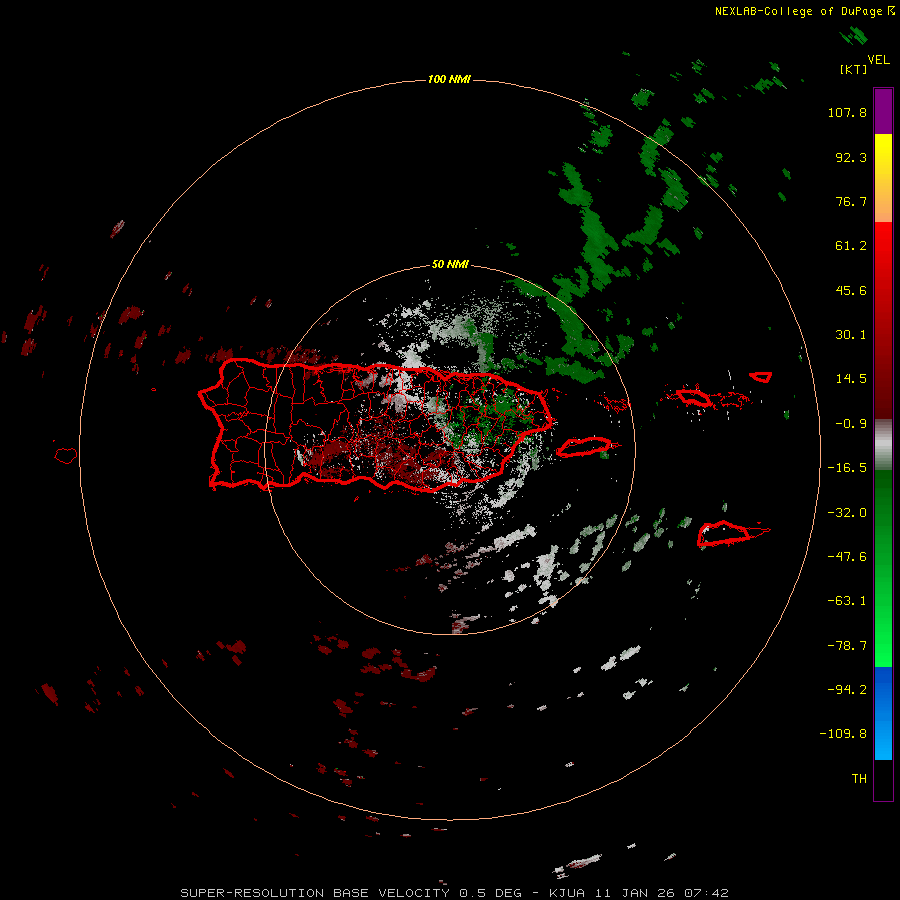
Task: Click the 45.6 scale value
Action: (851, 290)
